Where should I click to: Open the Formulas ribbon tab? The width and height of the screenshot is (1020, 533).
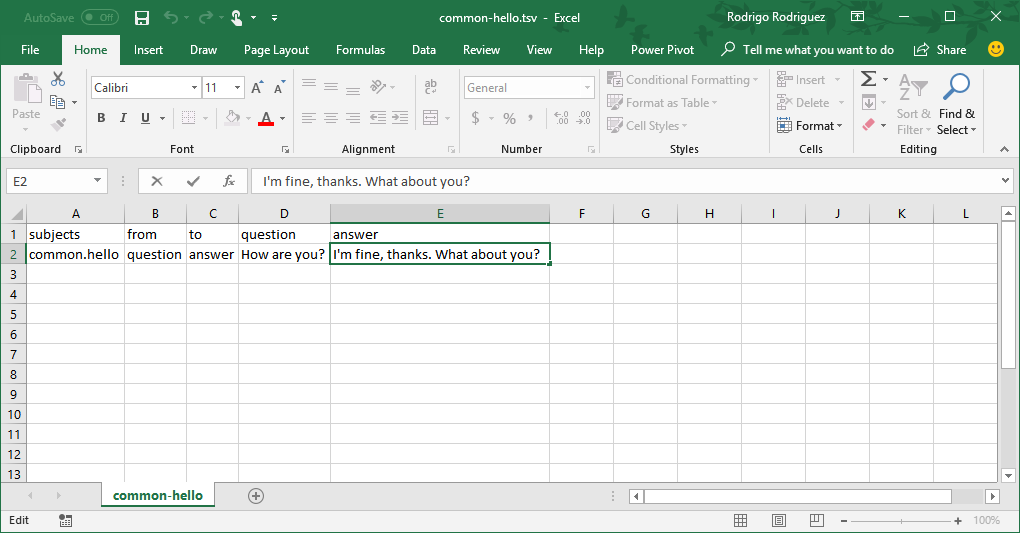[360, 50]
